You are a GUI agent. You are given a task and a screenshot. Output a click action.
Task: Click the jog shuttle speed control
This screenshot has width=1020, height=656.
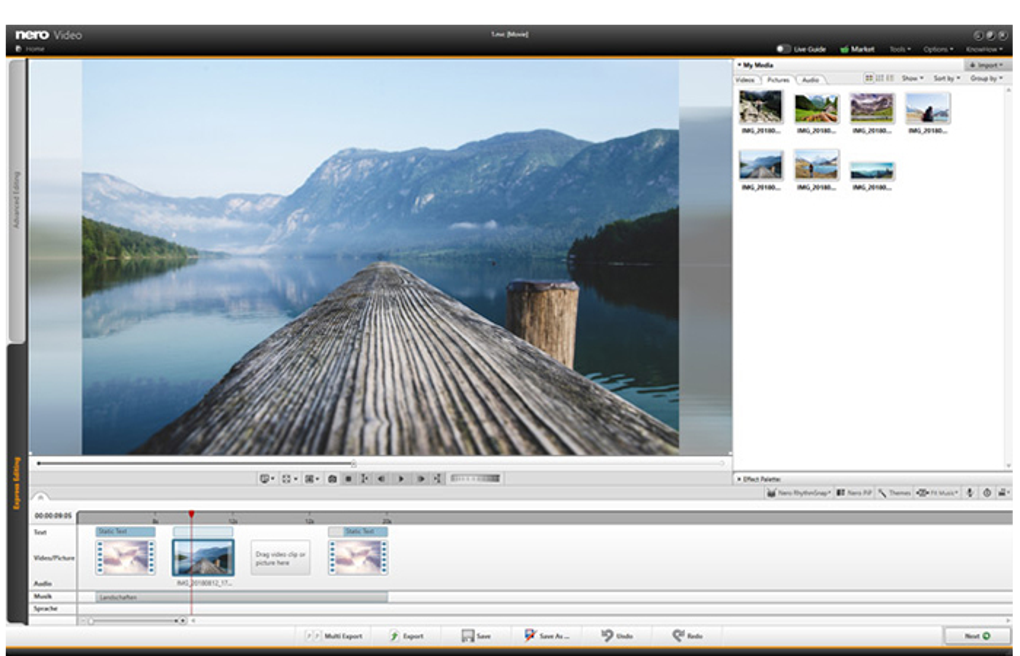coord(476,478)
